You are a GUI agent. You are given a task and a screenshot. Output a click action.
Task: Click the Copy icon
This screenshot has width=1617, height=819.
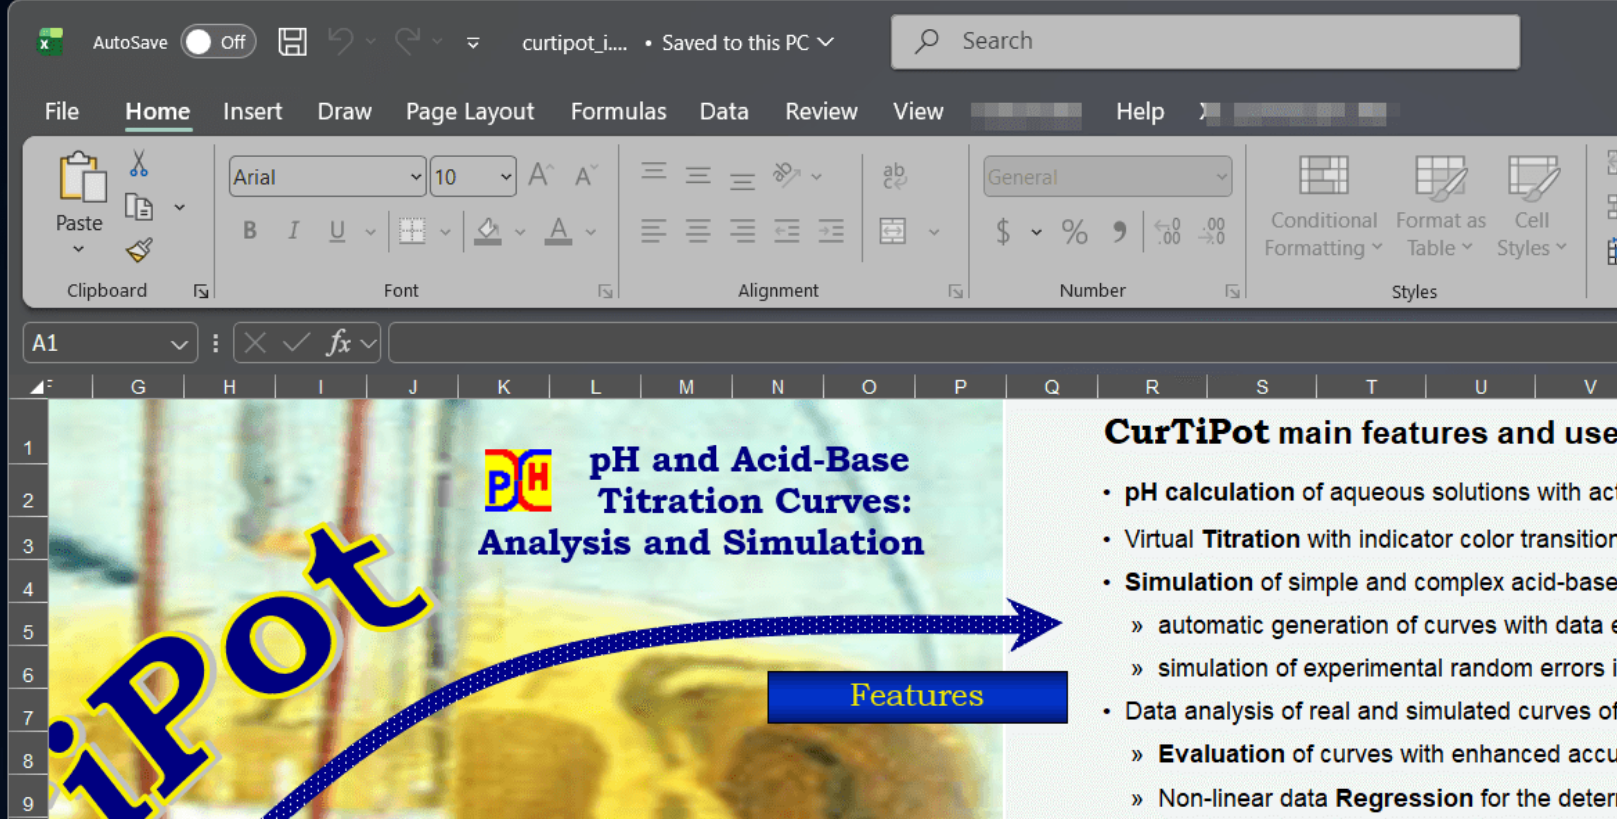(139, 207)
